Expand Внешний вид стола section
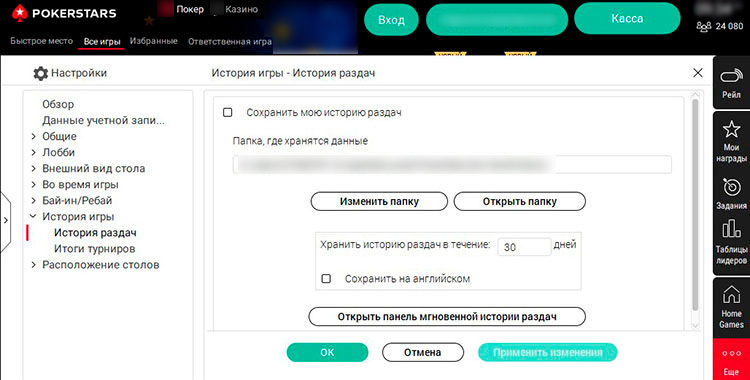Image resolution: width=750 pixels, height=380 pixels. (x=33, y=168)
